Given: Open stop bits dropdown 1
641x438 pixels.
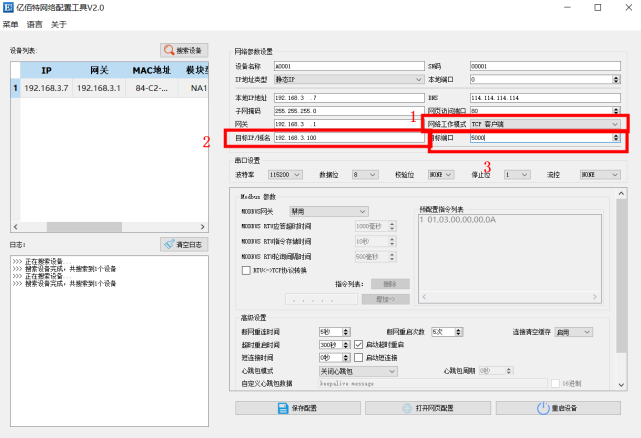Looking at the screenshot, I should [x=517, y=175].
